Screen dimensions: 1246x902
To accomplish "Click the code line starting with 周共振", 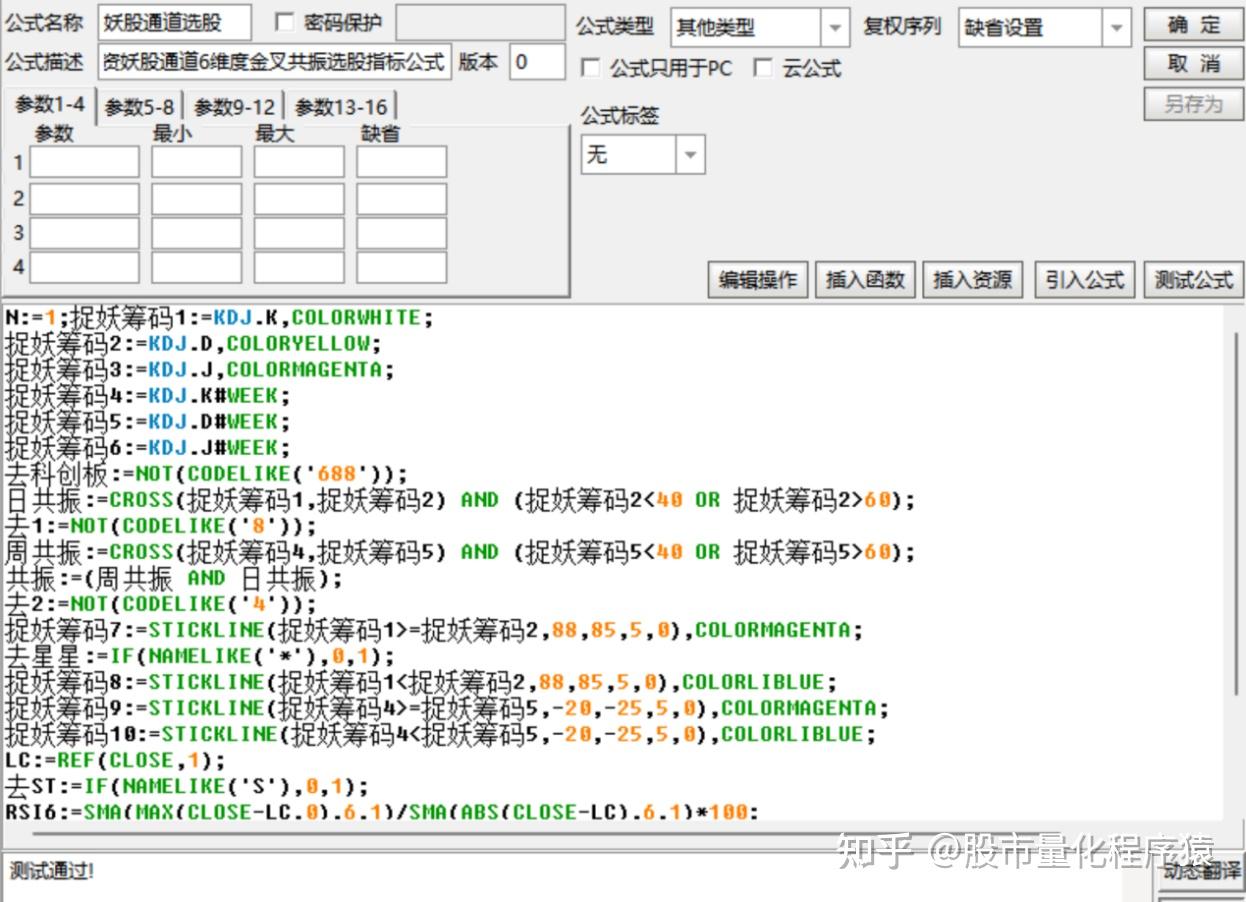I will [x=460, y=551].
